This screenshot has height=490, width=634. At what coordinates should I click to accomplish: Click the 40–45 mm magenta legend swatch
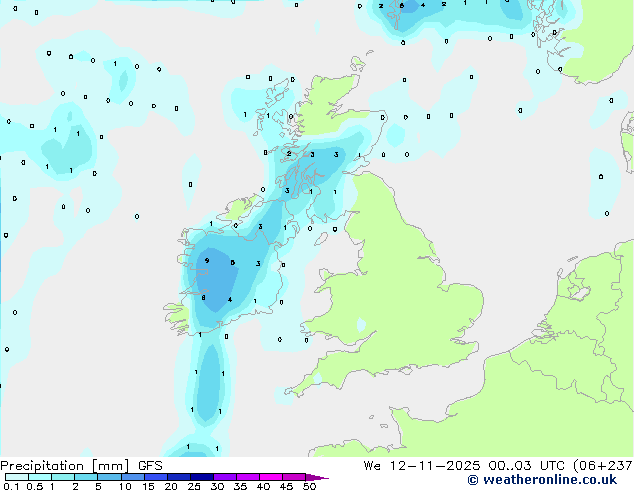tap(271, 477)
